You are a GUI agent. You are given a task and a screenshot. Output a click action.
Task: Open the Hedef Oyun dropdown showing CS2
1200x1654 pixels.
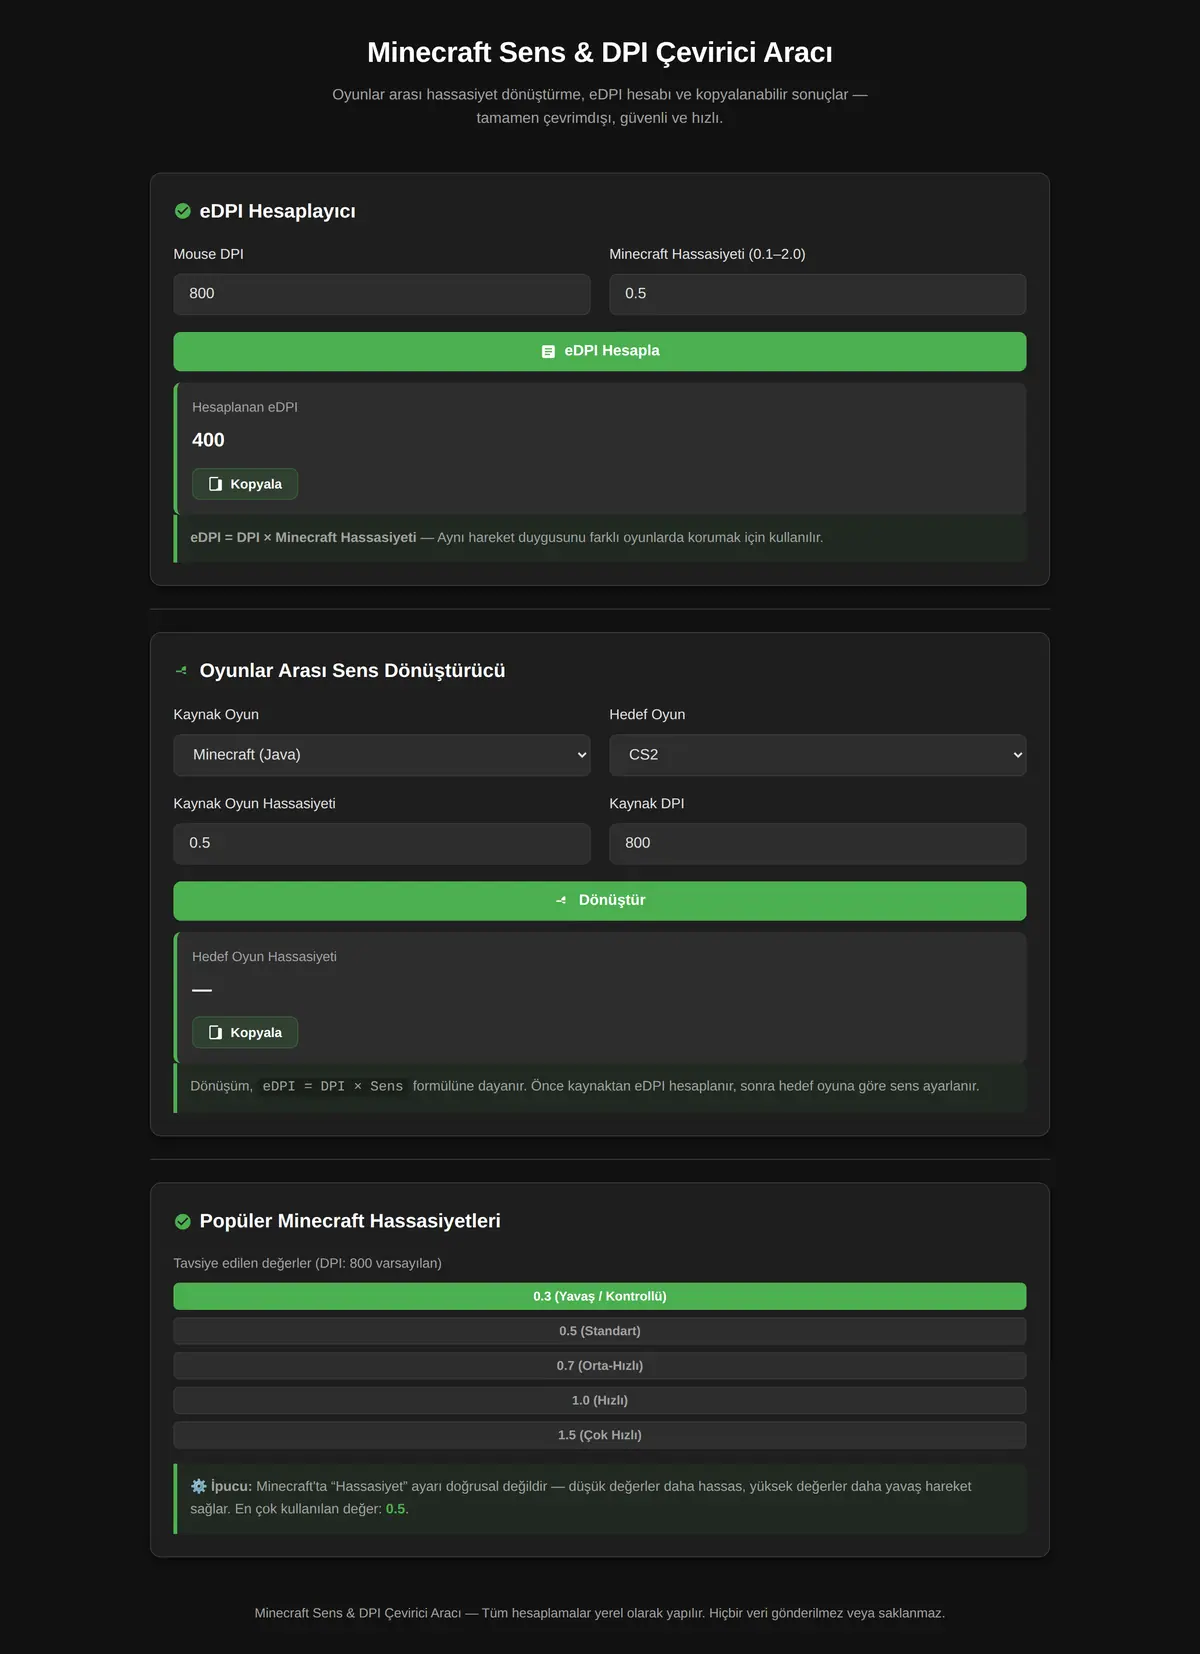coord(818,755)
